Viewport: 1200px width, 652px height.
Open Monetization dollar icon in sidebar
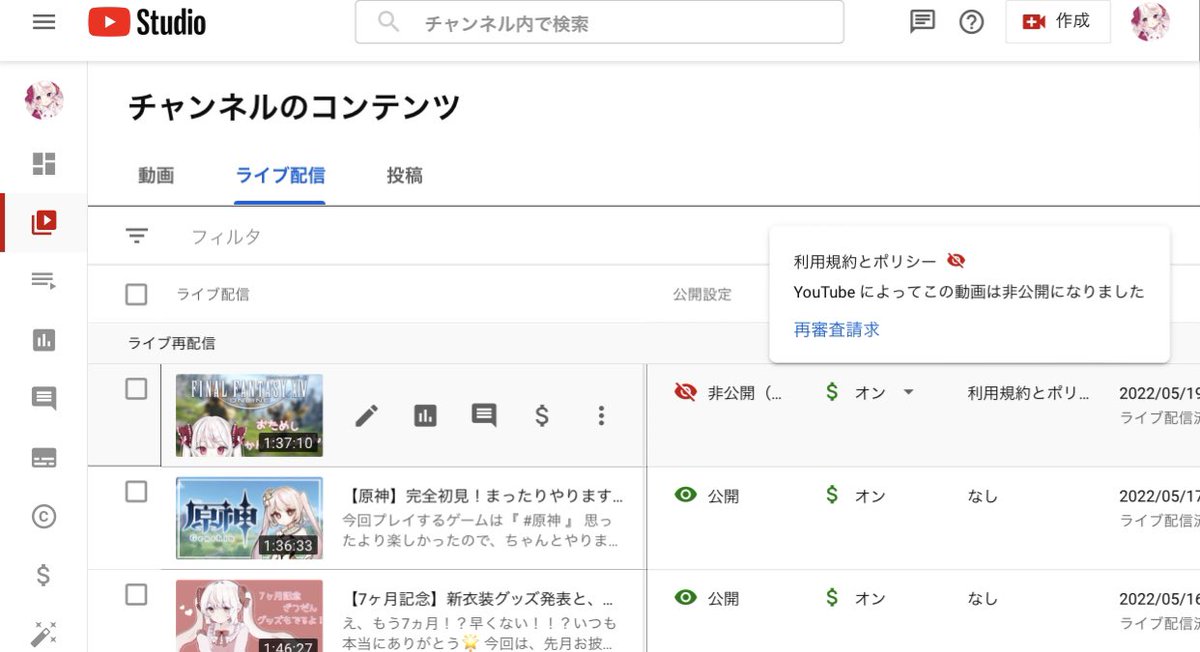pos(44,575)
